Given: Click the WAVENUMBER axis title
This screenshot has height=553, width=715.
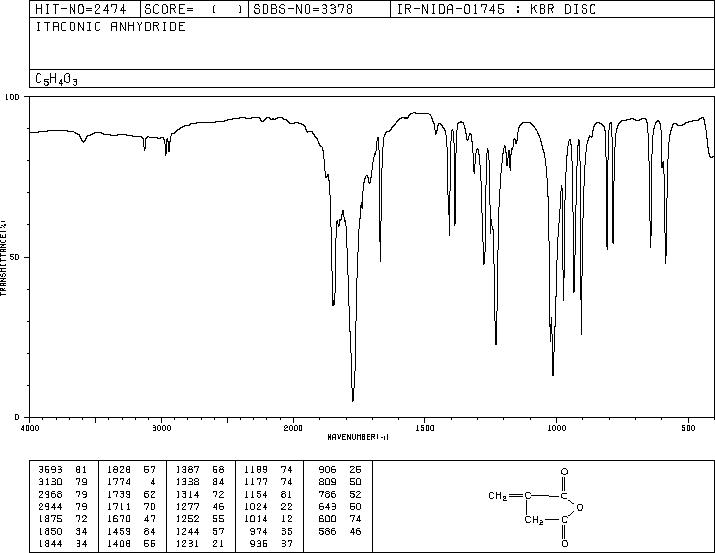Looking at the screenshot, I should (358, 437).
